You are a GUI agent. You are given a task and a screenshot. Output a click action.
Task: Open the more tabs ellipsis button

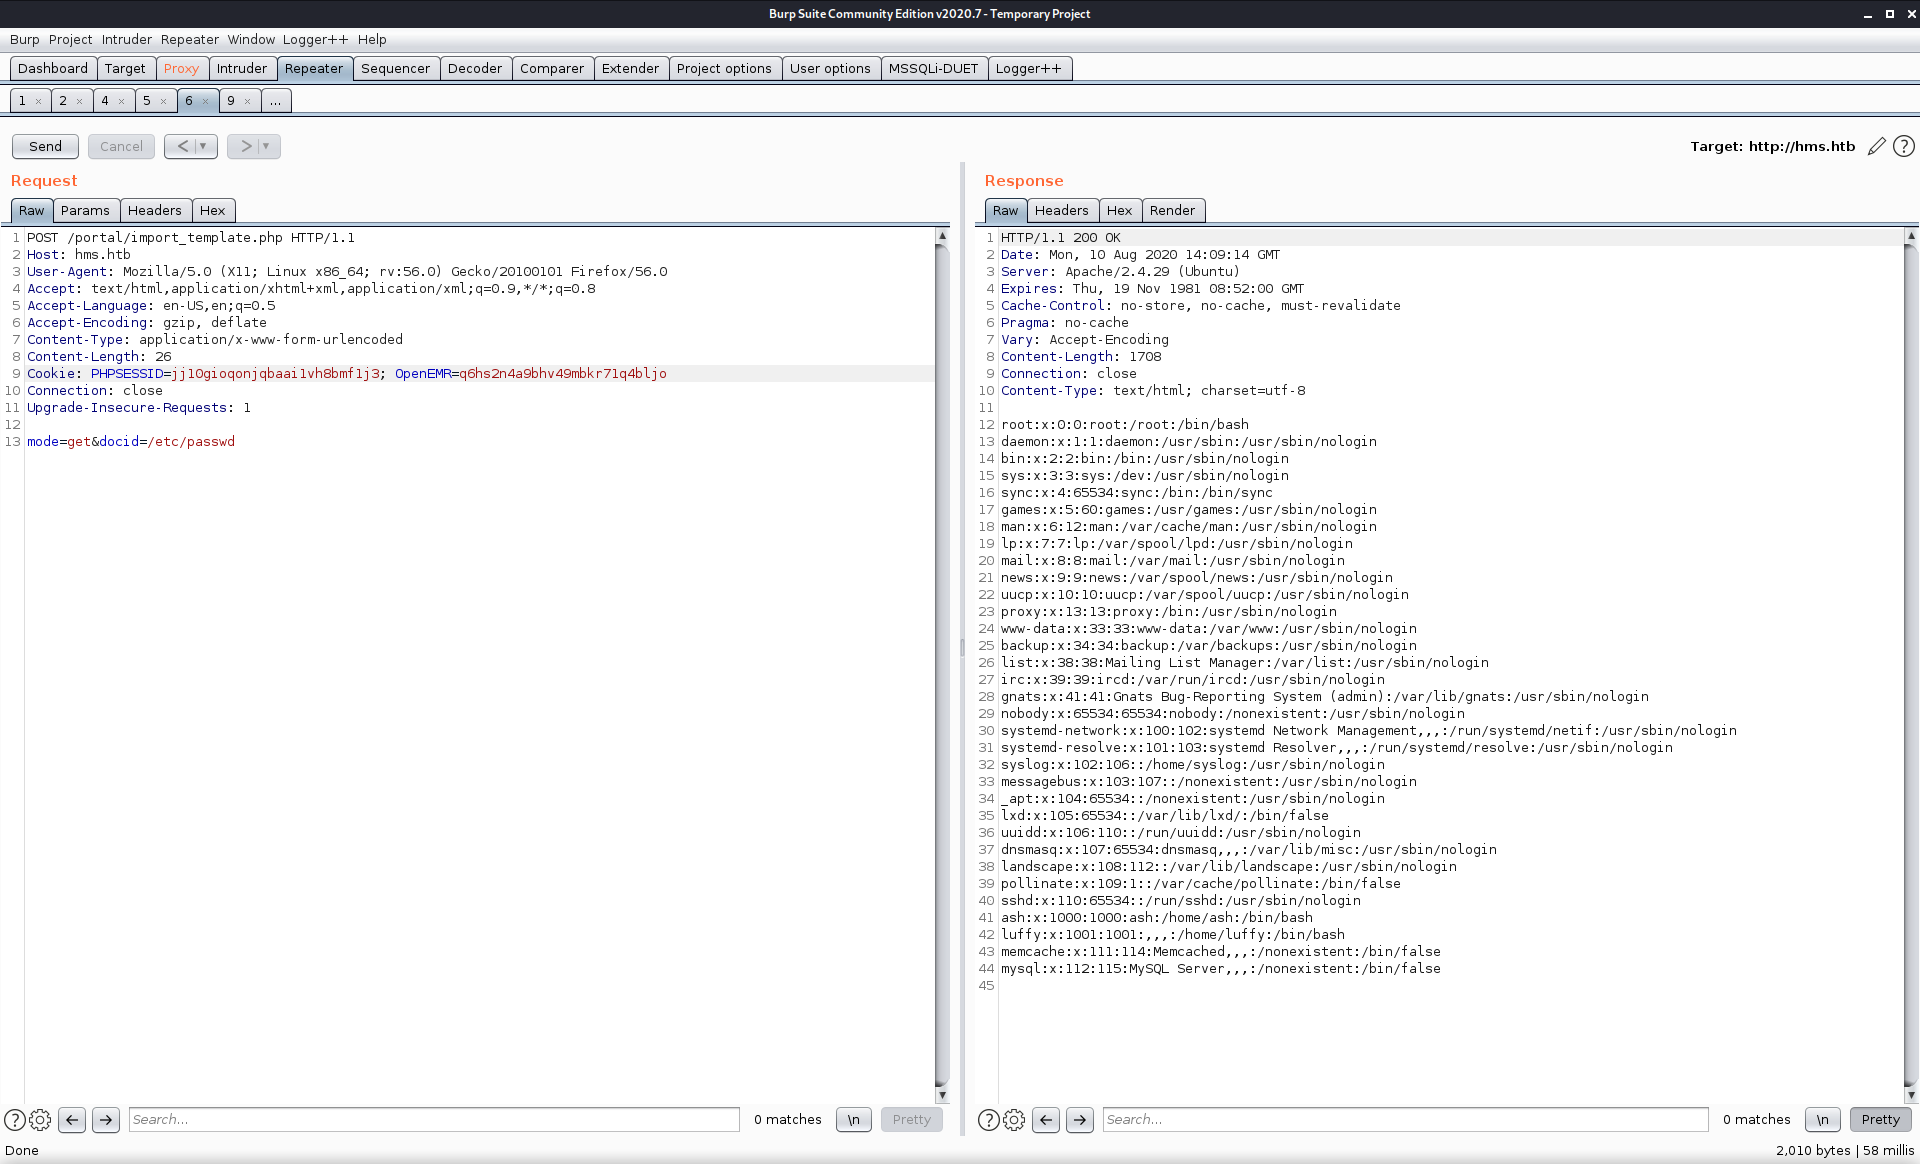[x=275, y=101]
